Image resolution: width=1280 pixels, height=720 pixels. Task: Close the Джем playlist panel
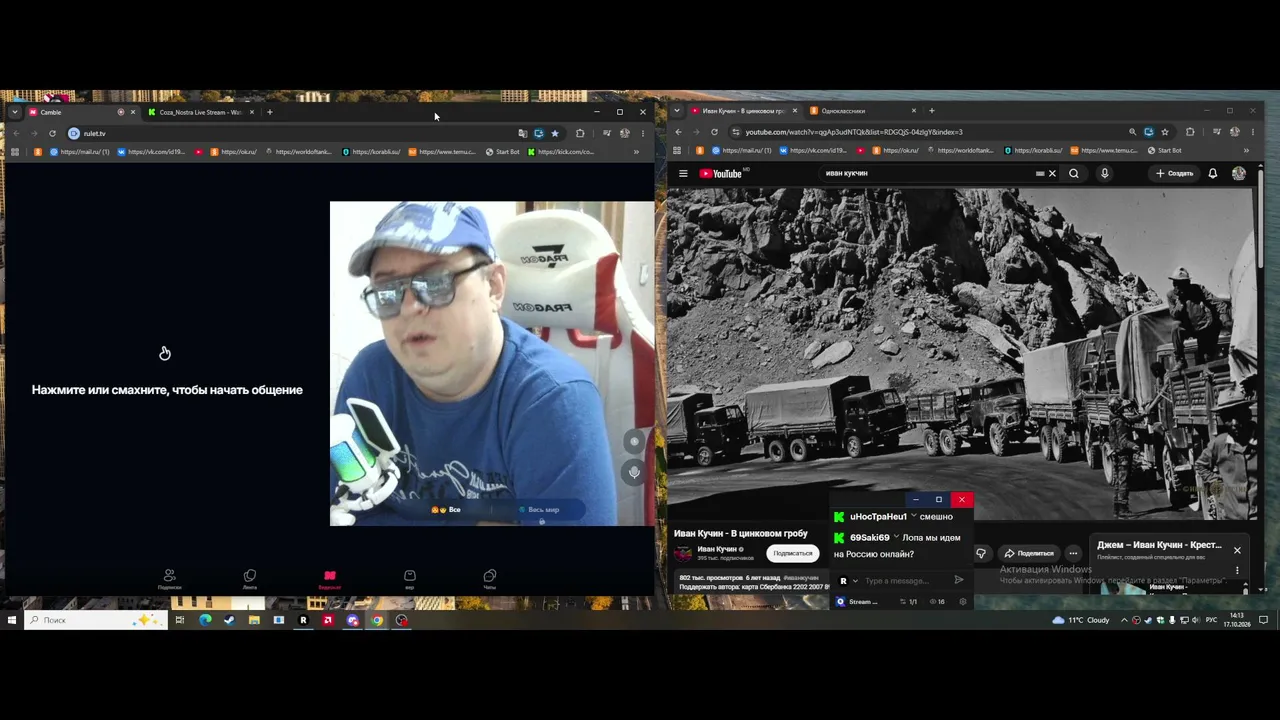1237,550
